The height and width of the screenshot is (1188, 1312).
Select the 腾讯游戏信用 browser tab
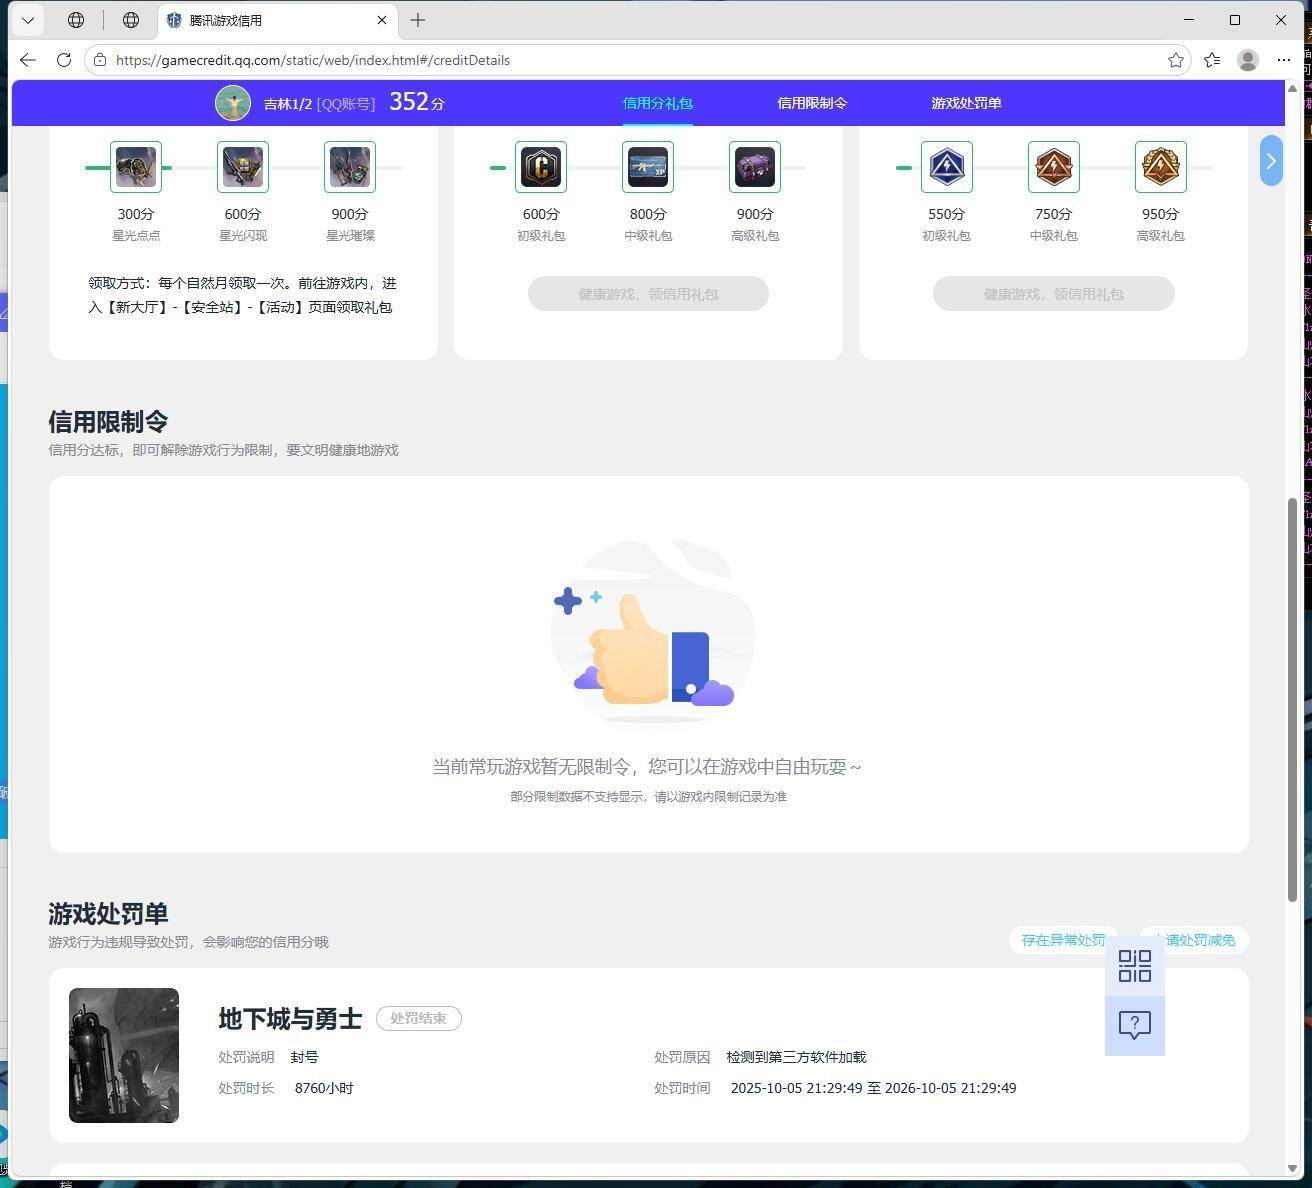(278, 20)
